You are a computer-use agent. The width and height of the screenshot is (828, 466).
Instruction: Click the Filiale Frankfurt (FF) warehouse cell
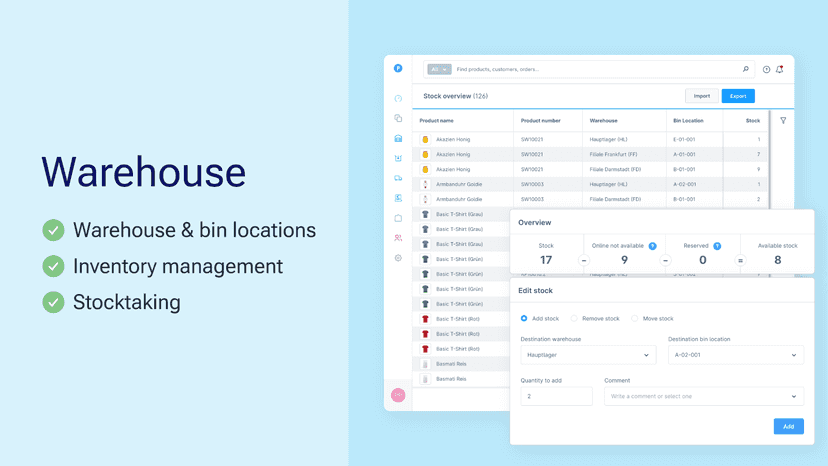coord(613,154)
